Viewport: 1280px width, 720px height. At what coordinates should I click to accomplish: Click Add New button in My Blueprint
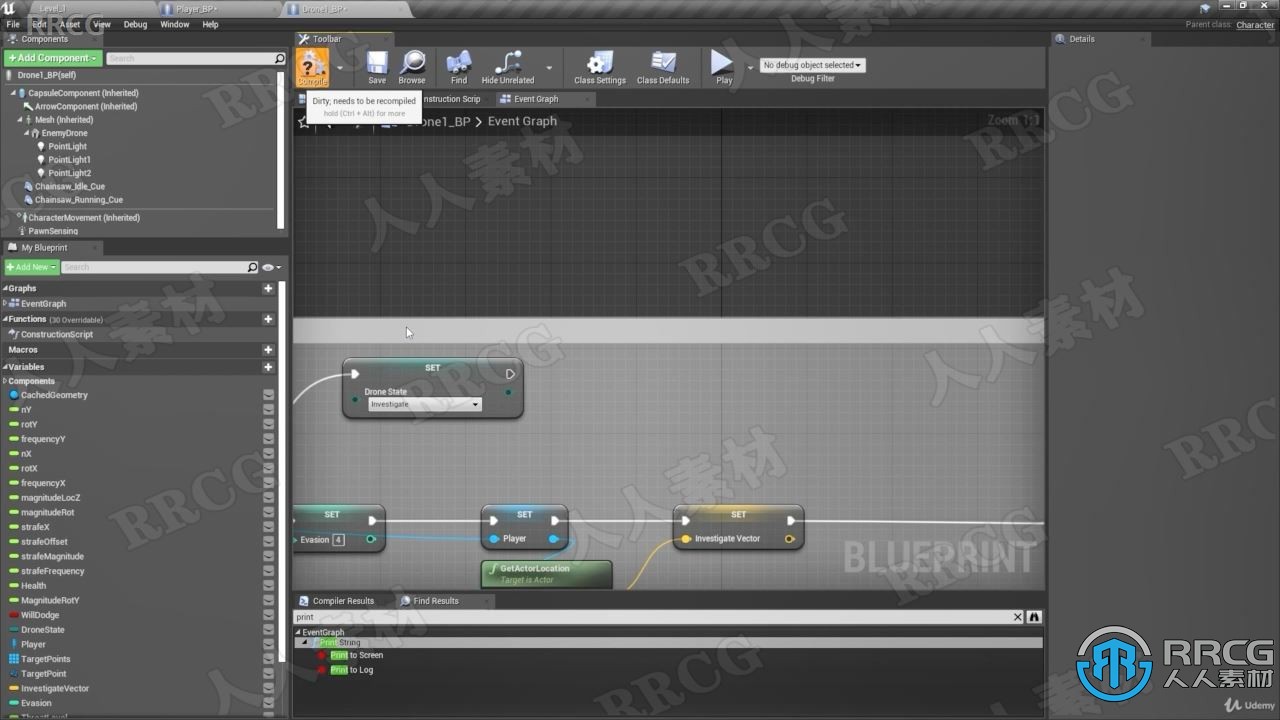pyautogui.click(x=31, y=267)
